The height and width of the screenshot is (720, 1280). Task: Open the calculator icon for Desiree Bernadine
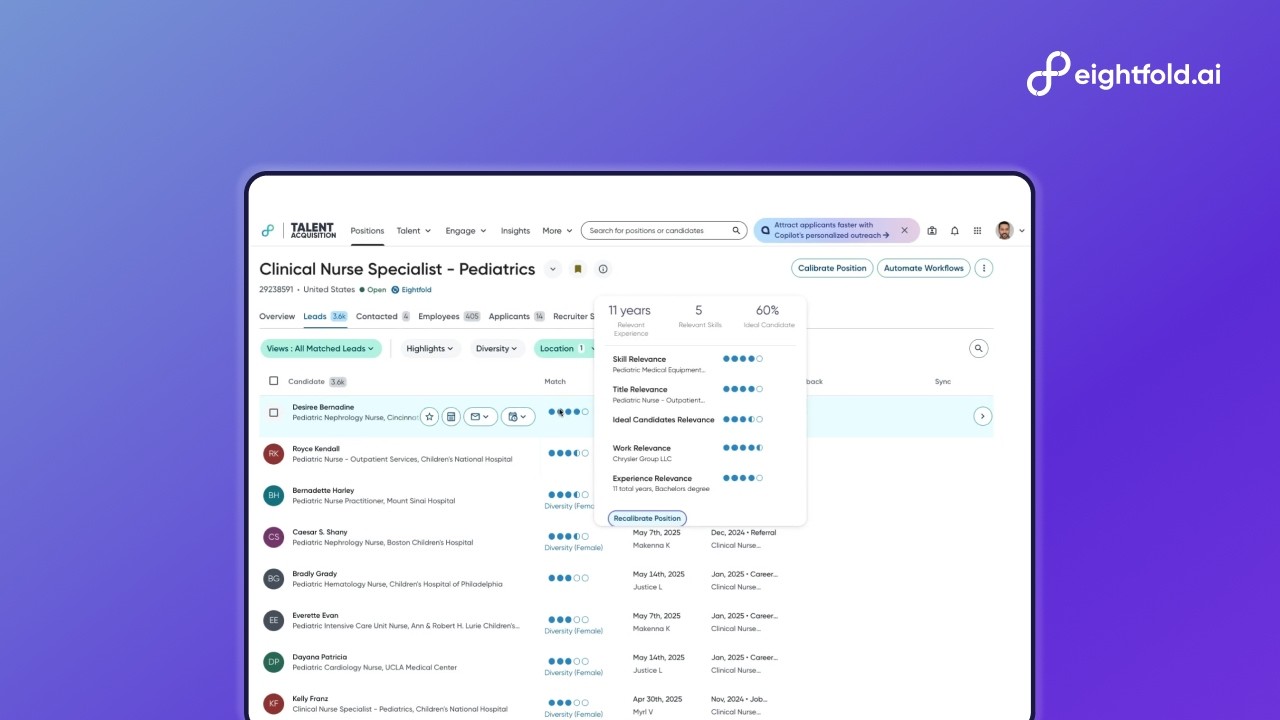click(x=451, y=416)
